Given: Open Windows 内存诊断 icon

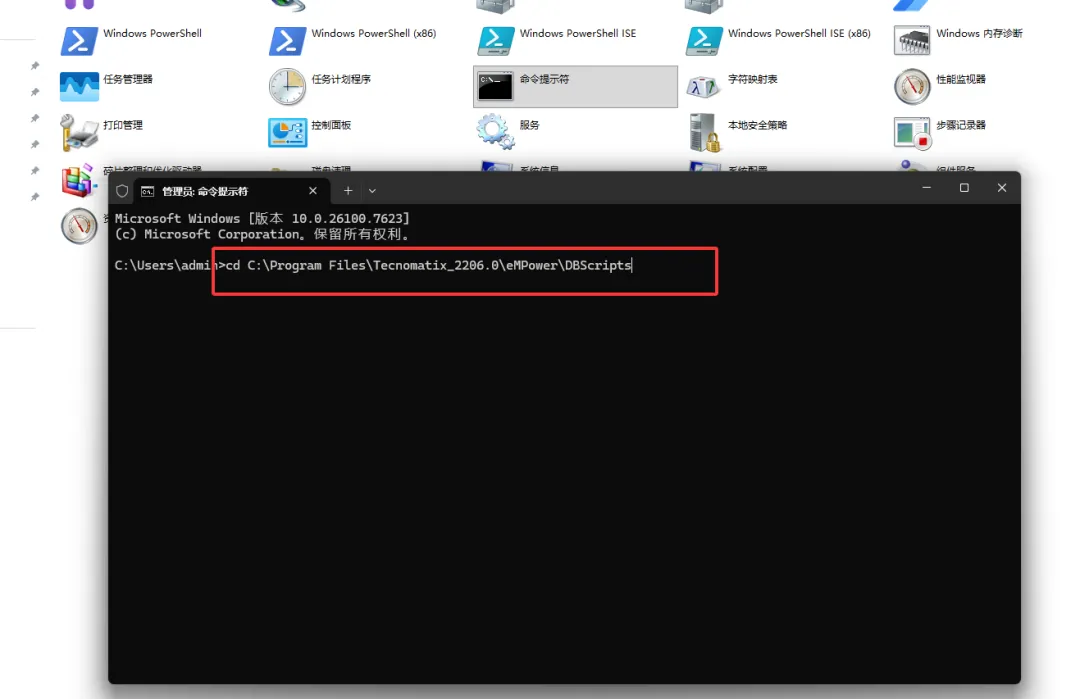Looking at the screenshot, I should pyautogui.click(x=912, y=41).
